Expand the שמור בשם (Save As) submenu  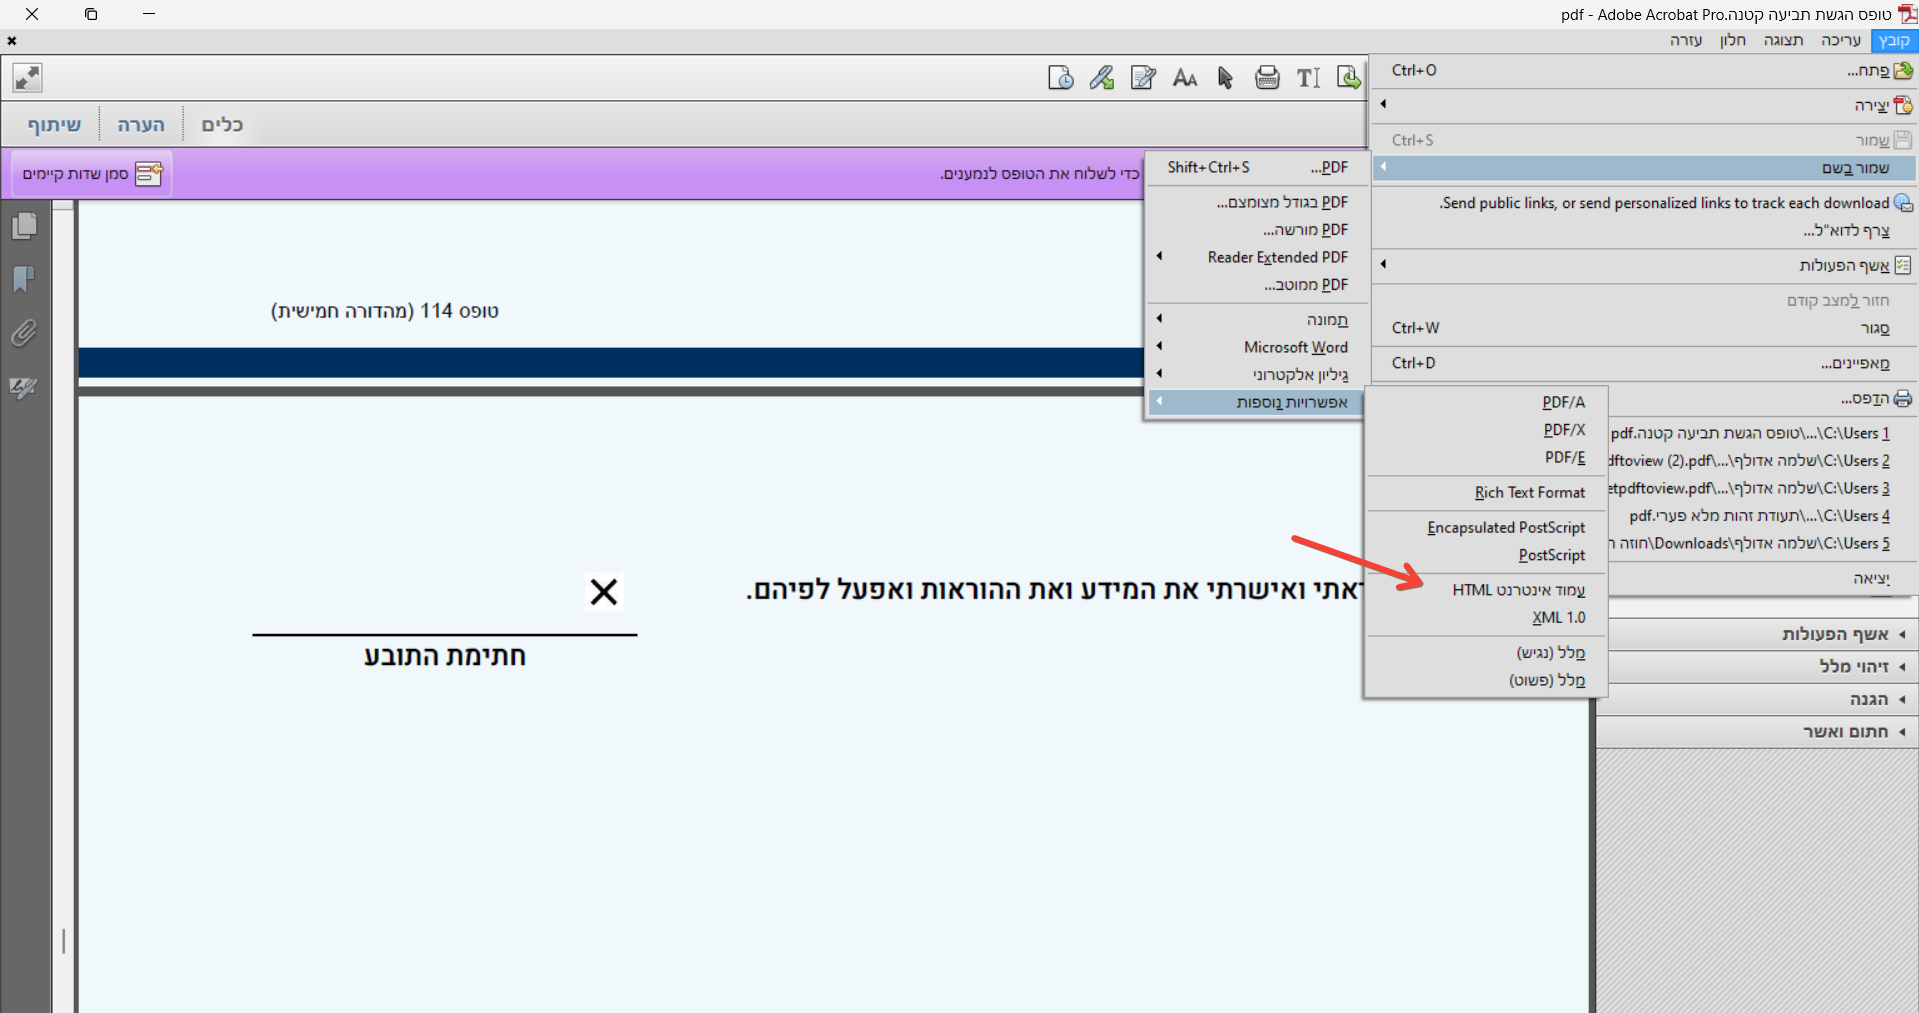point(1646,168)
